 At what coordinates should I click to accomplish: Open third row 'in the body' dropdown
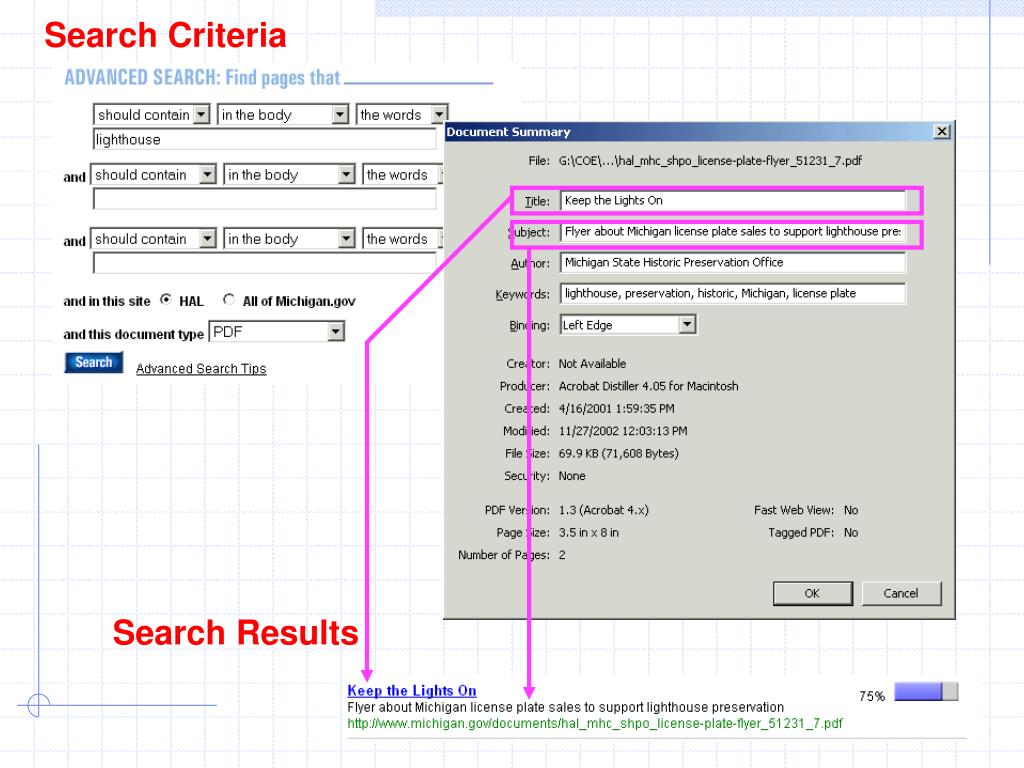[289, 238]
